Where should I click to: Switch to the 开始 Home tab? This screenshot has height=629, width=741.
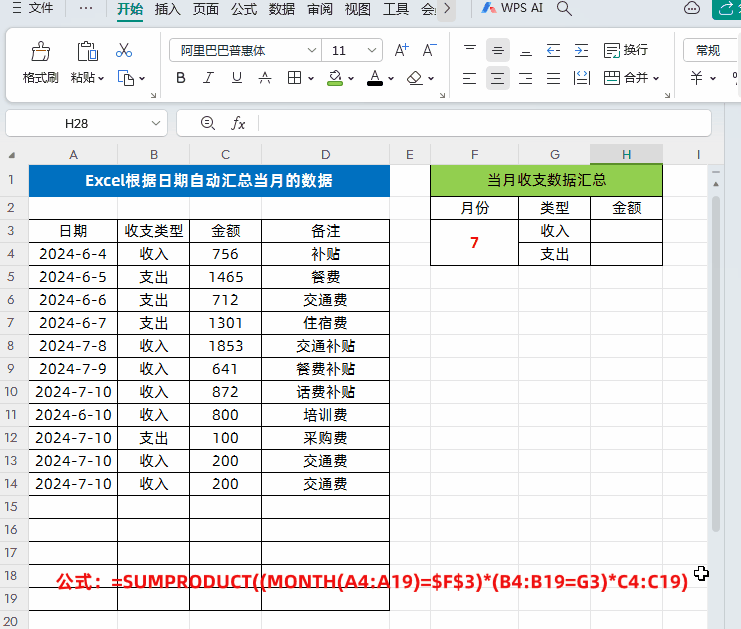130,9
